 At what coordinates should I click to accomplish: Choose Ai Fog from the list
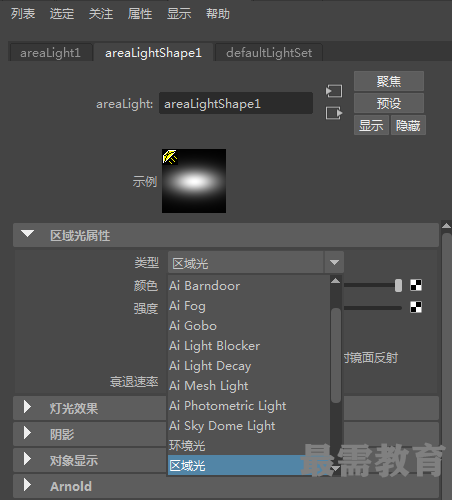click(249, 306)
